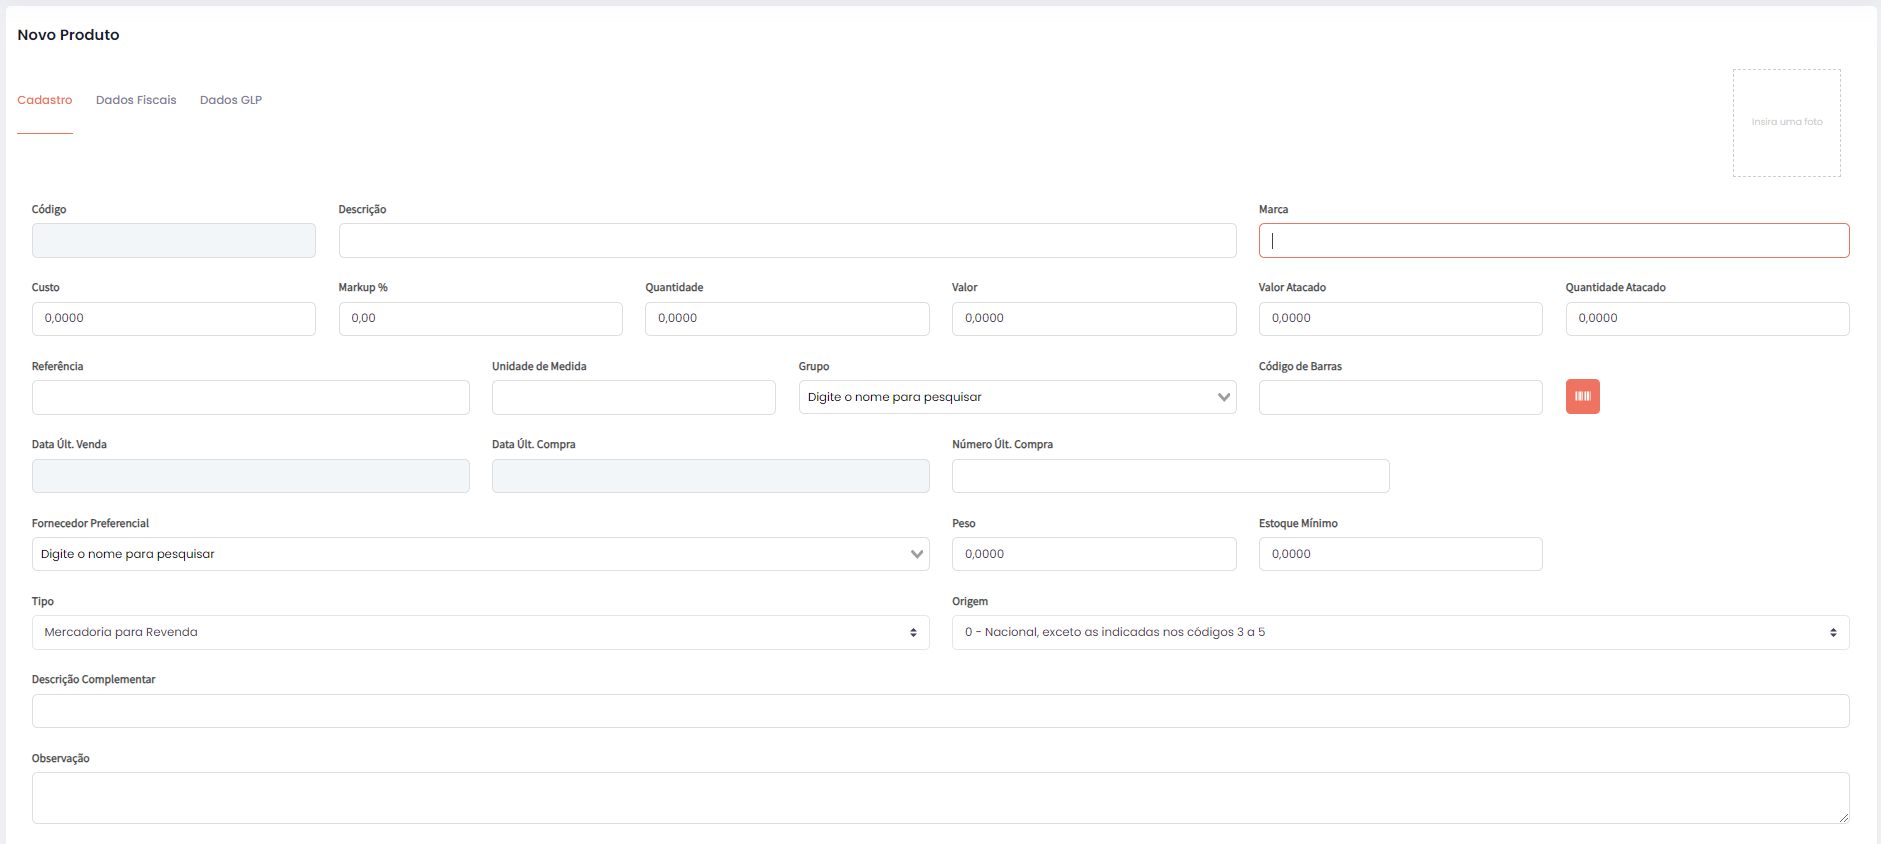Expand the Origem select list
The image size is (1881, 844).
pyautogui.click(x=1400, y=632)
